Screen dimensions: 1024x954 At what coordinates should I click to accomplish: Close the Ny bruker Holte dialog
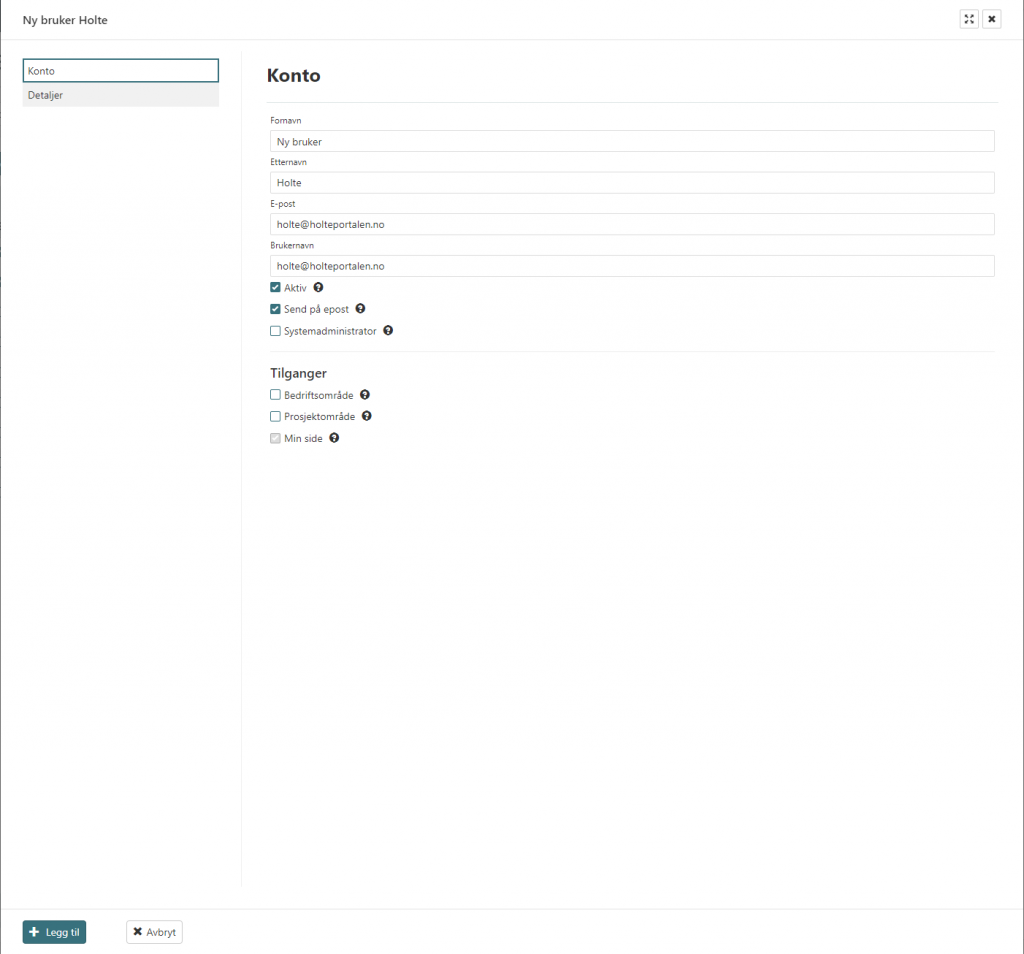(991, 19)
